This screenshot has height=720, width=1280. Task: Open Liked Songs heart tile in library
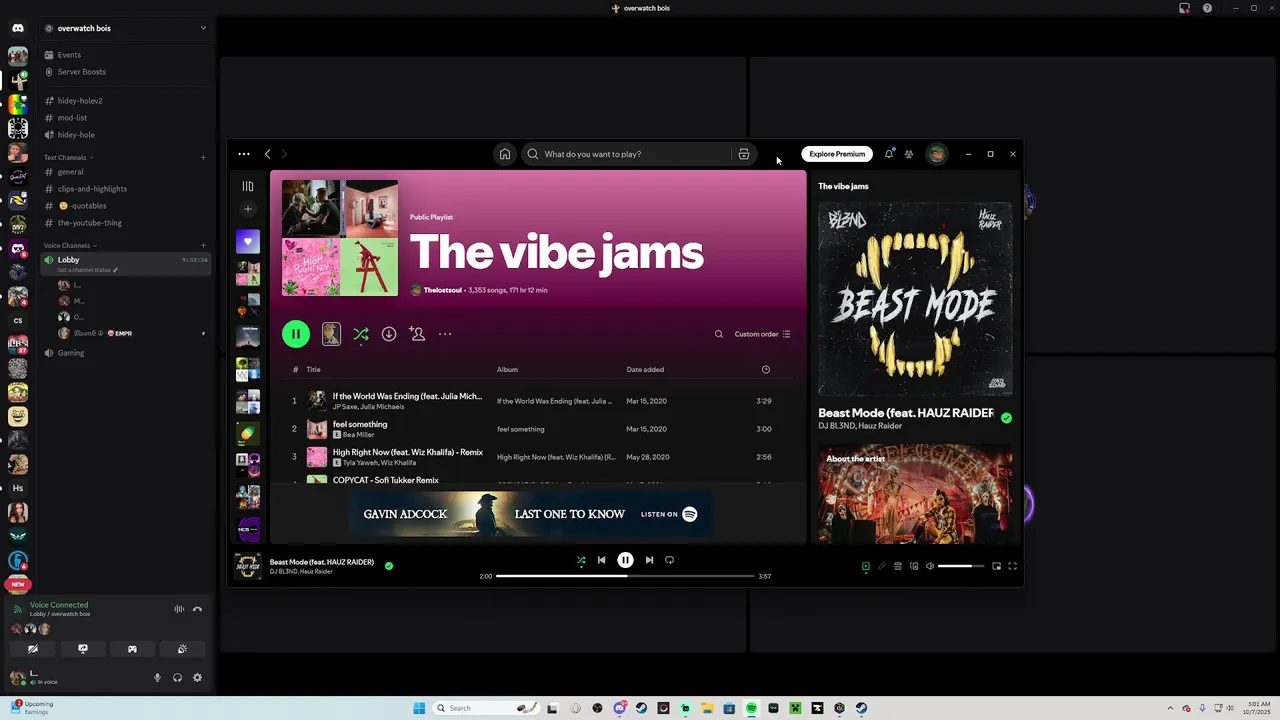tap(248, 241)
